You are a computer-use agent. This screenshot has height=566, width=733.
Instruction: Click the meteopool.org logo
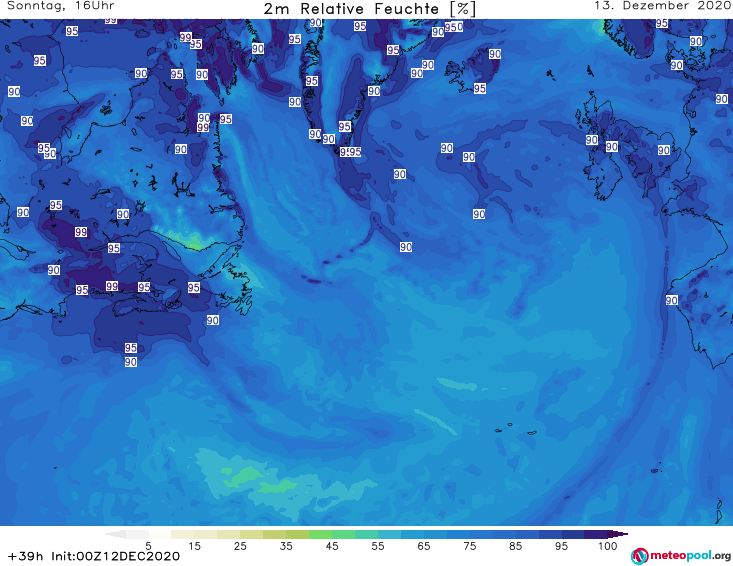(681, 556)
